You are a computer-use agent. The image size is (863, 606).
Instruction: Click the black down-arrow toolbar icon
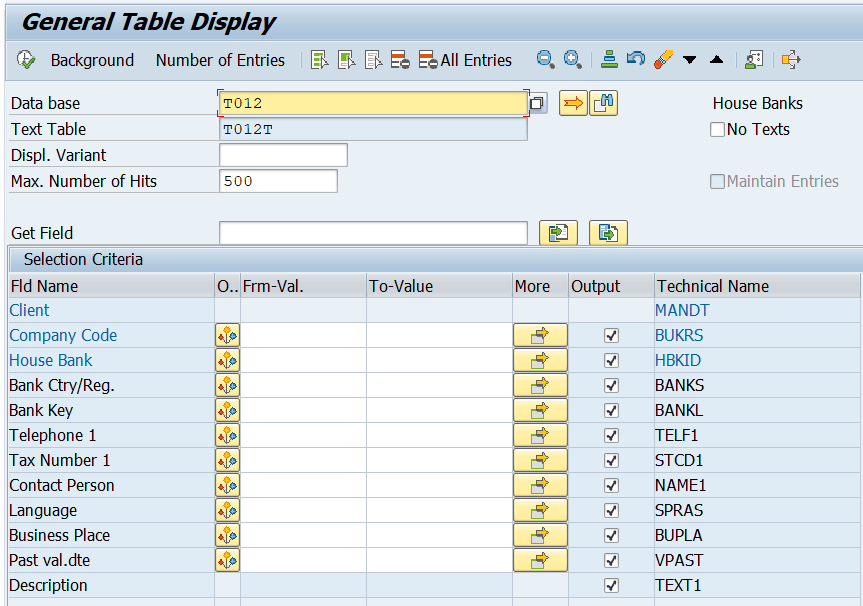690,59
